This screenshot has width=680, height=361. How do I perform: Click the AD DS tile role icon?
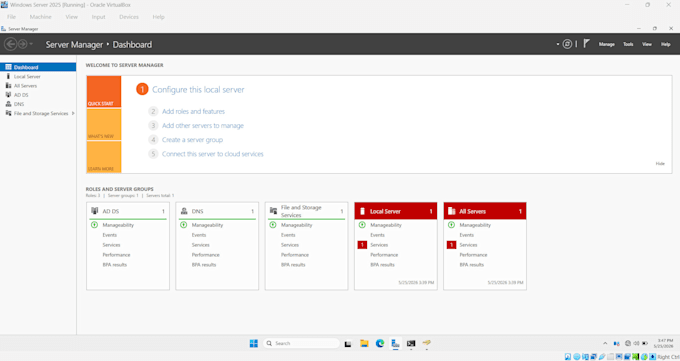coord(95,211)
